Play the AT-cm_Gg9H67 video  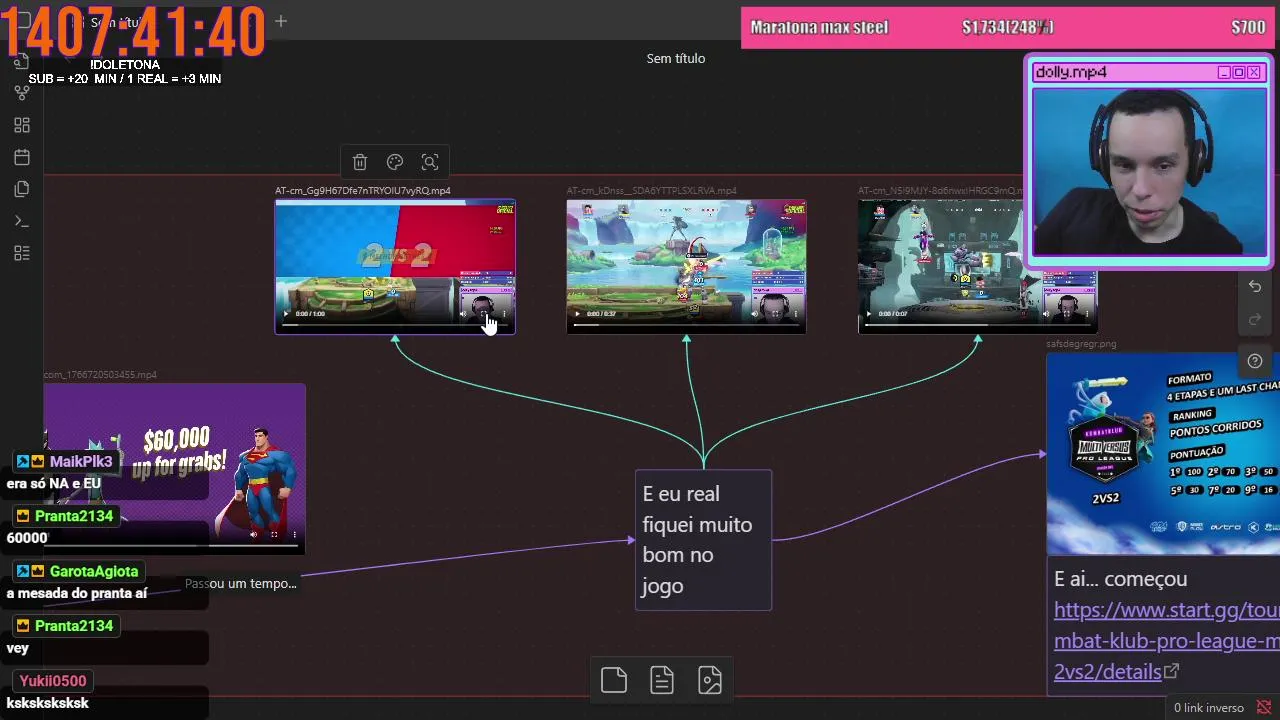(286, 314)
